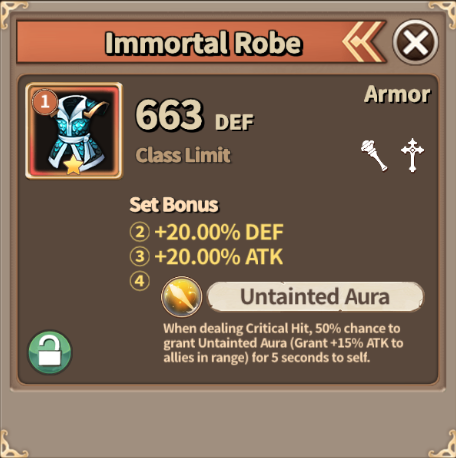Toggle the green unlock padlock icon
This screenshot has height=458, width=456.
pos(50,352)
